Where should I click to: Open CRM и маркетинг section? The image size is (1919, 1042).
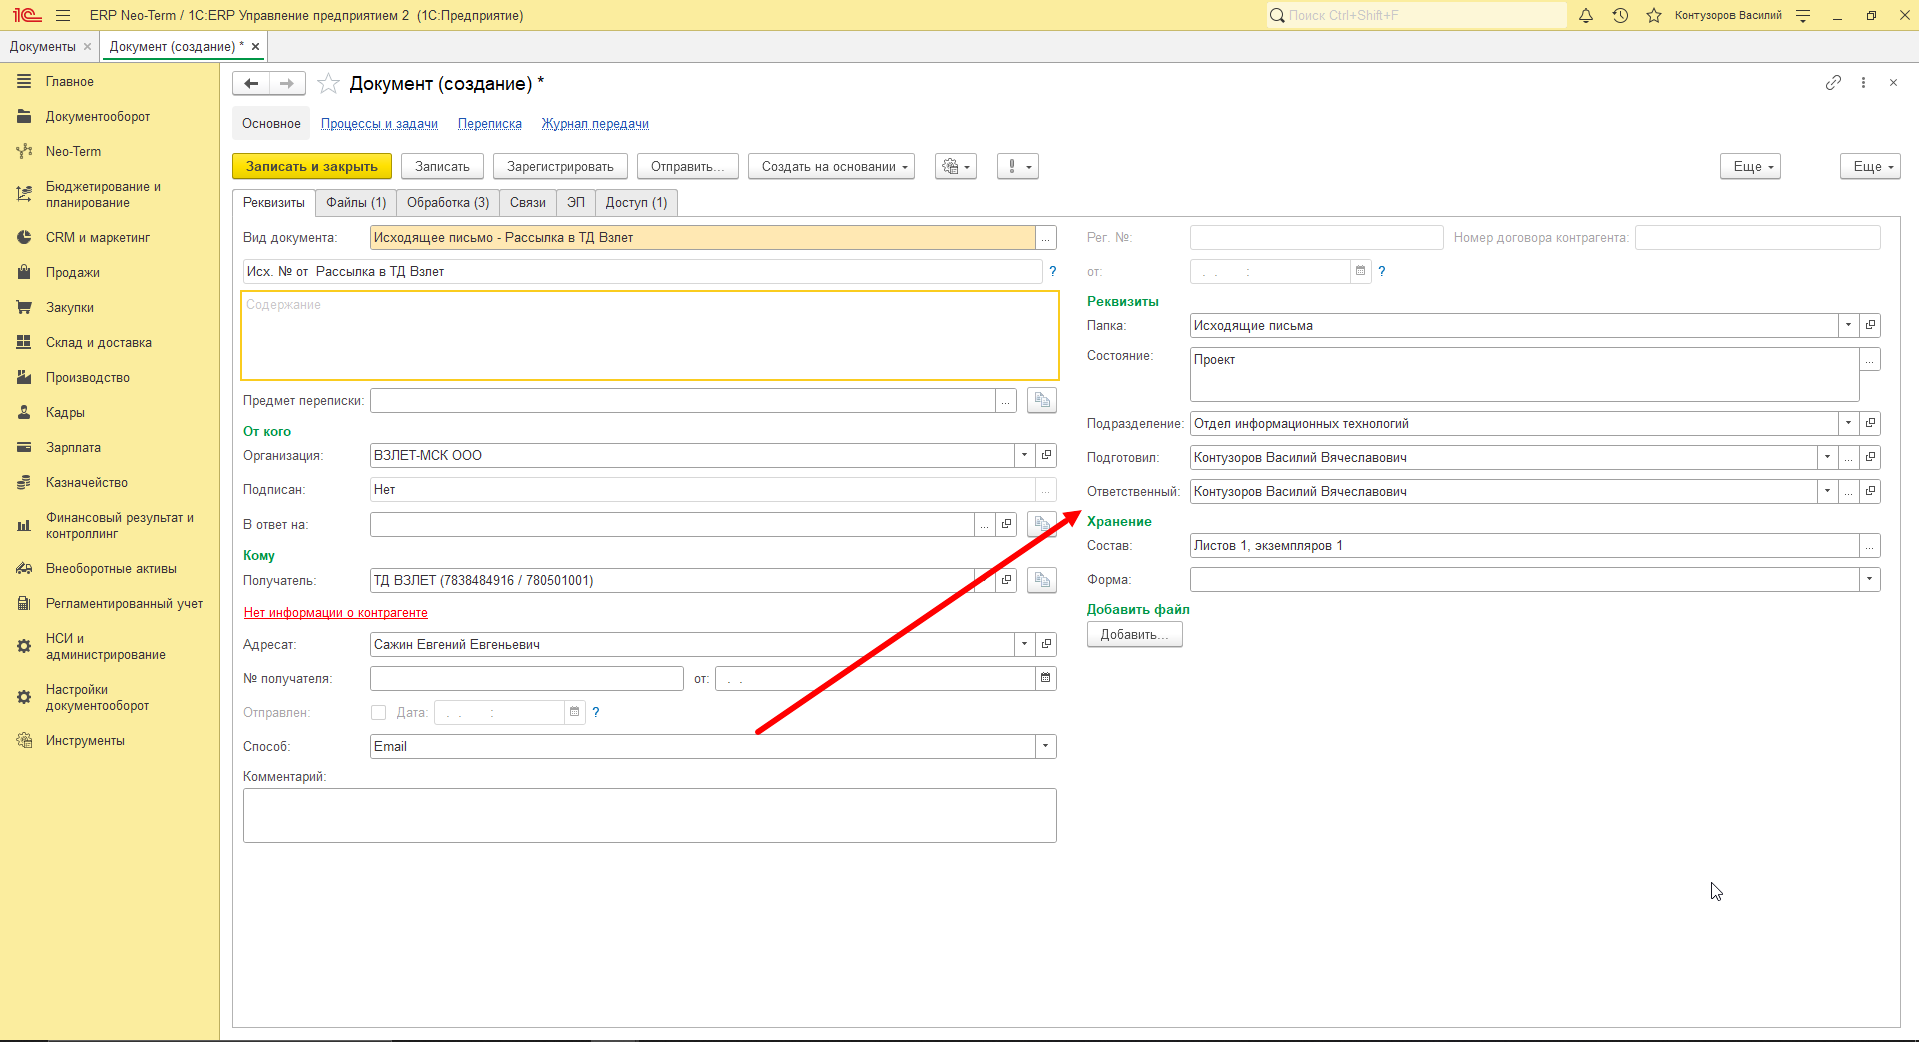point(98,238)
